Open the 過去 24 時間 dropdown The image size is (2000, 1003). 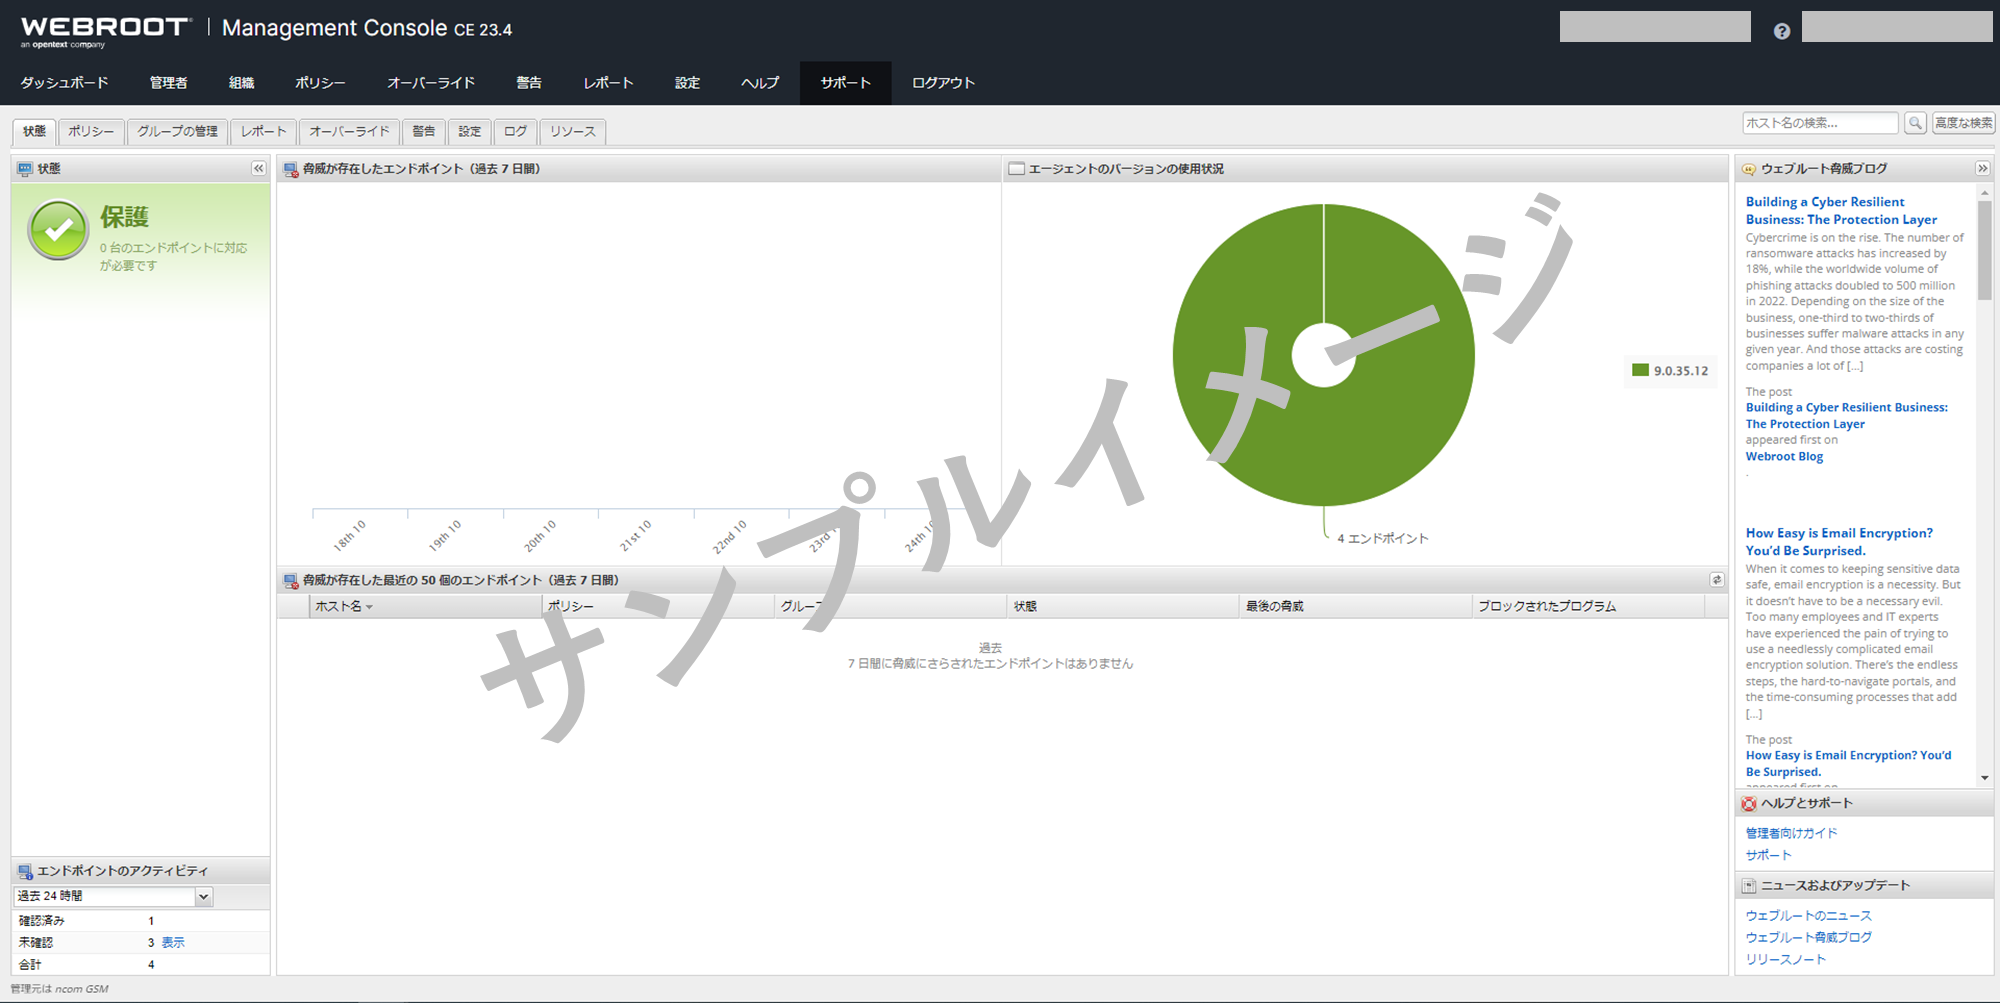(204, 897)
